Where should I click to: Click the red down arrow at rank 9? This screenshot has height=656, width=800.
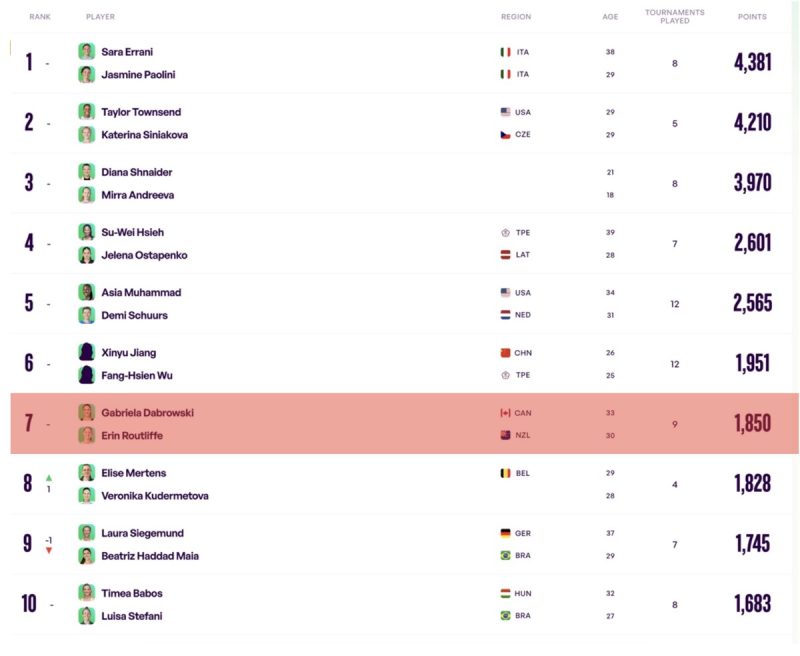click(49, 550)
